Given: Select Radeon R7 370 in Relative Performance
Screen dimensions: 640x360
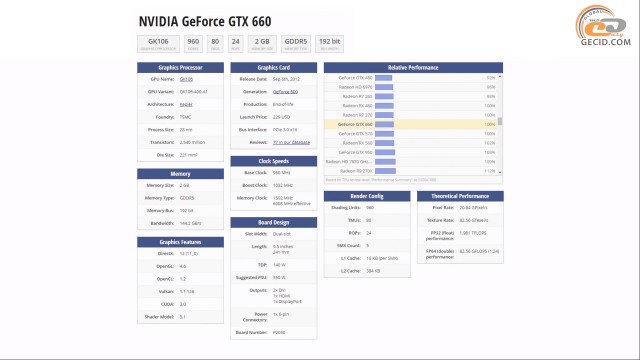Looking at the screenshot, I should pyautogui.click(x=358, y=115).
